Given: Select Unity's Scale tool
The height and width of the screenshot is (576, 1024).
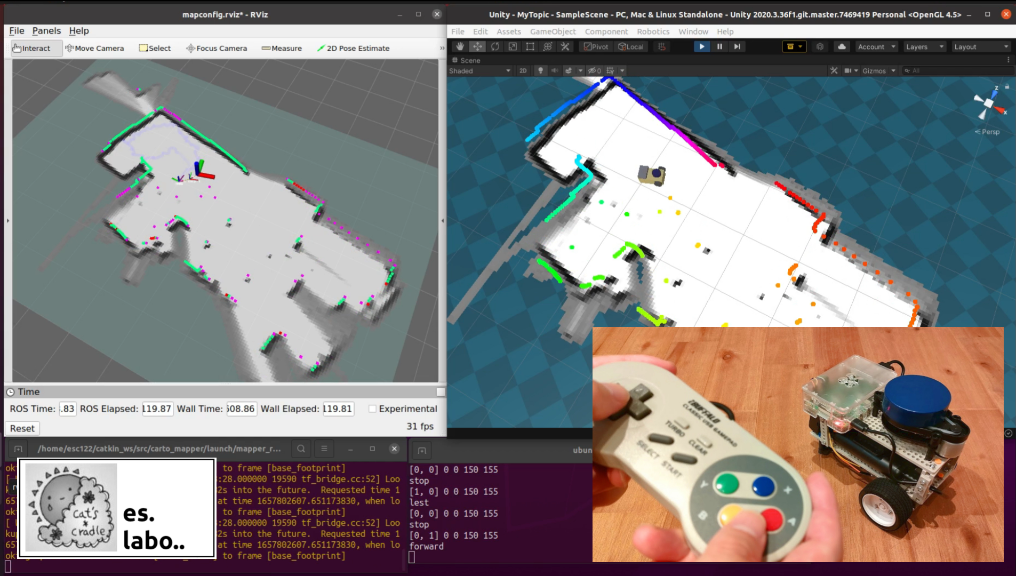Looking at the screenshot, I should coord(513,46).
